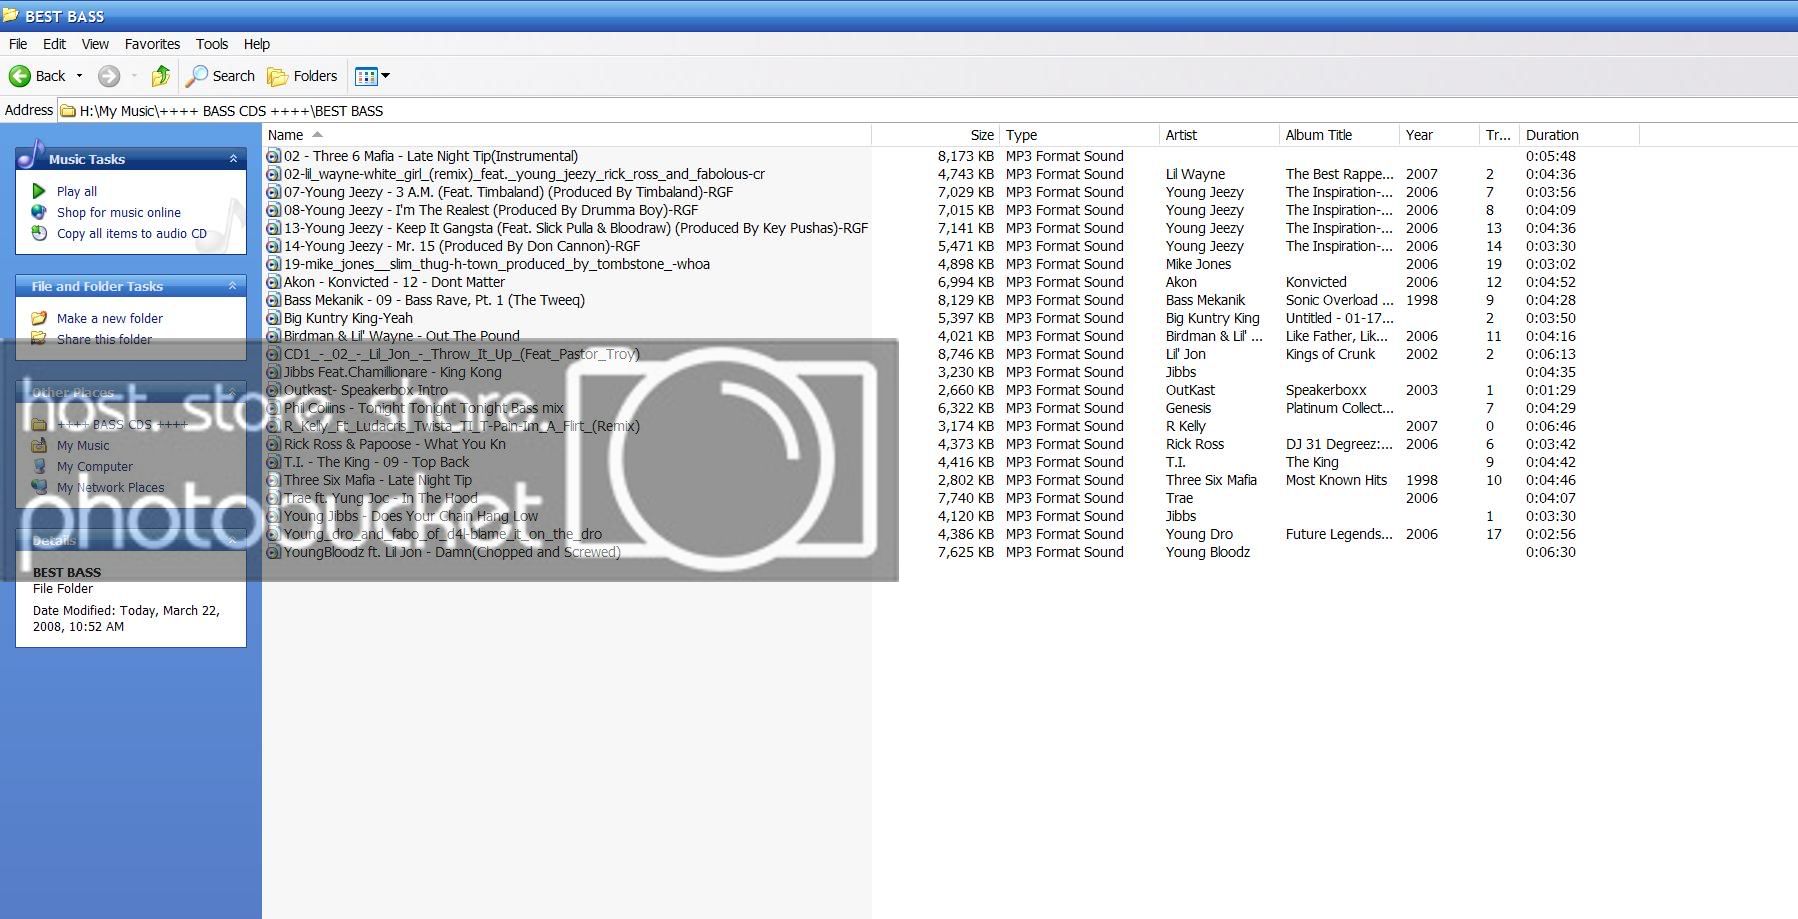Open the File menu

coord(18,44)
